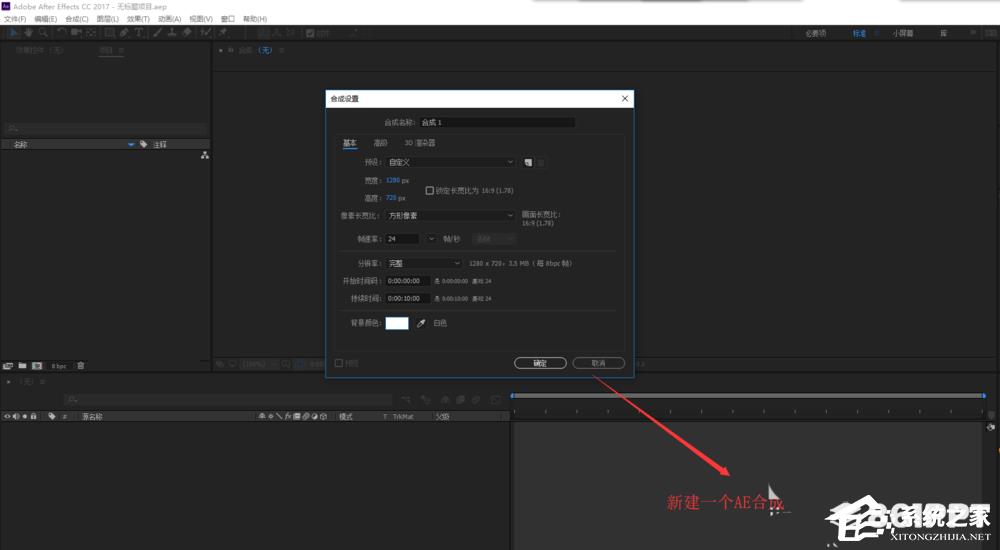Click the start timecode field 0:00:00:00
This screenshot has height=550, width=1000.
pos(408,281)
